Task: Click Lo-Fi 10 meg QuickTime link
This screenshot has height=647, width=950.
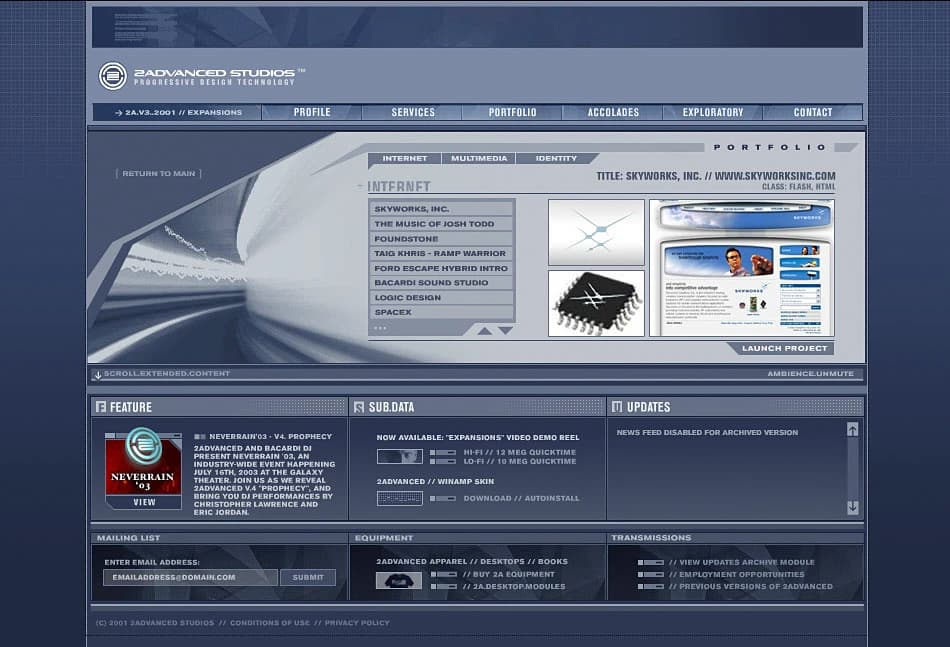Action: [519, 461]
